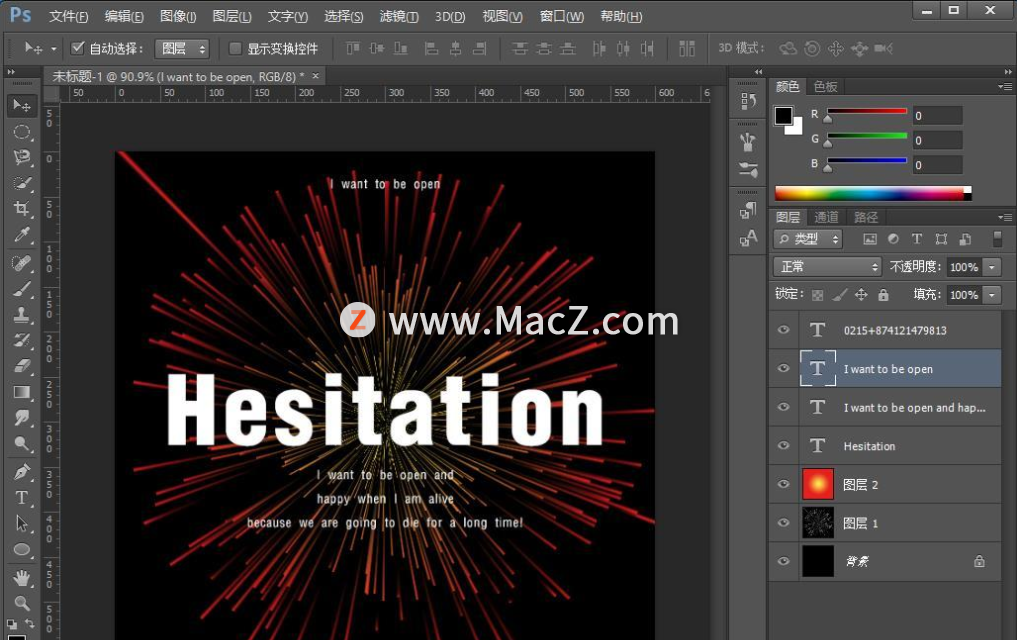This screenshot has width=1017, height=640.
Task: Close the 未标题-1 document tab
Action: (x=316, y=76)
